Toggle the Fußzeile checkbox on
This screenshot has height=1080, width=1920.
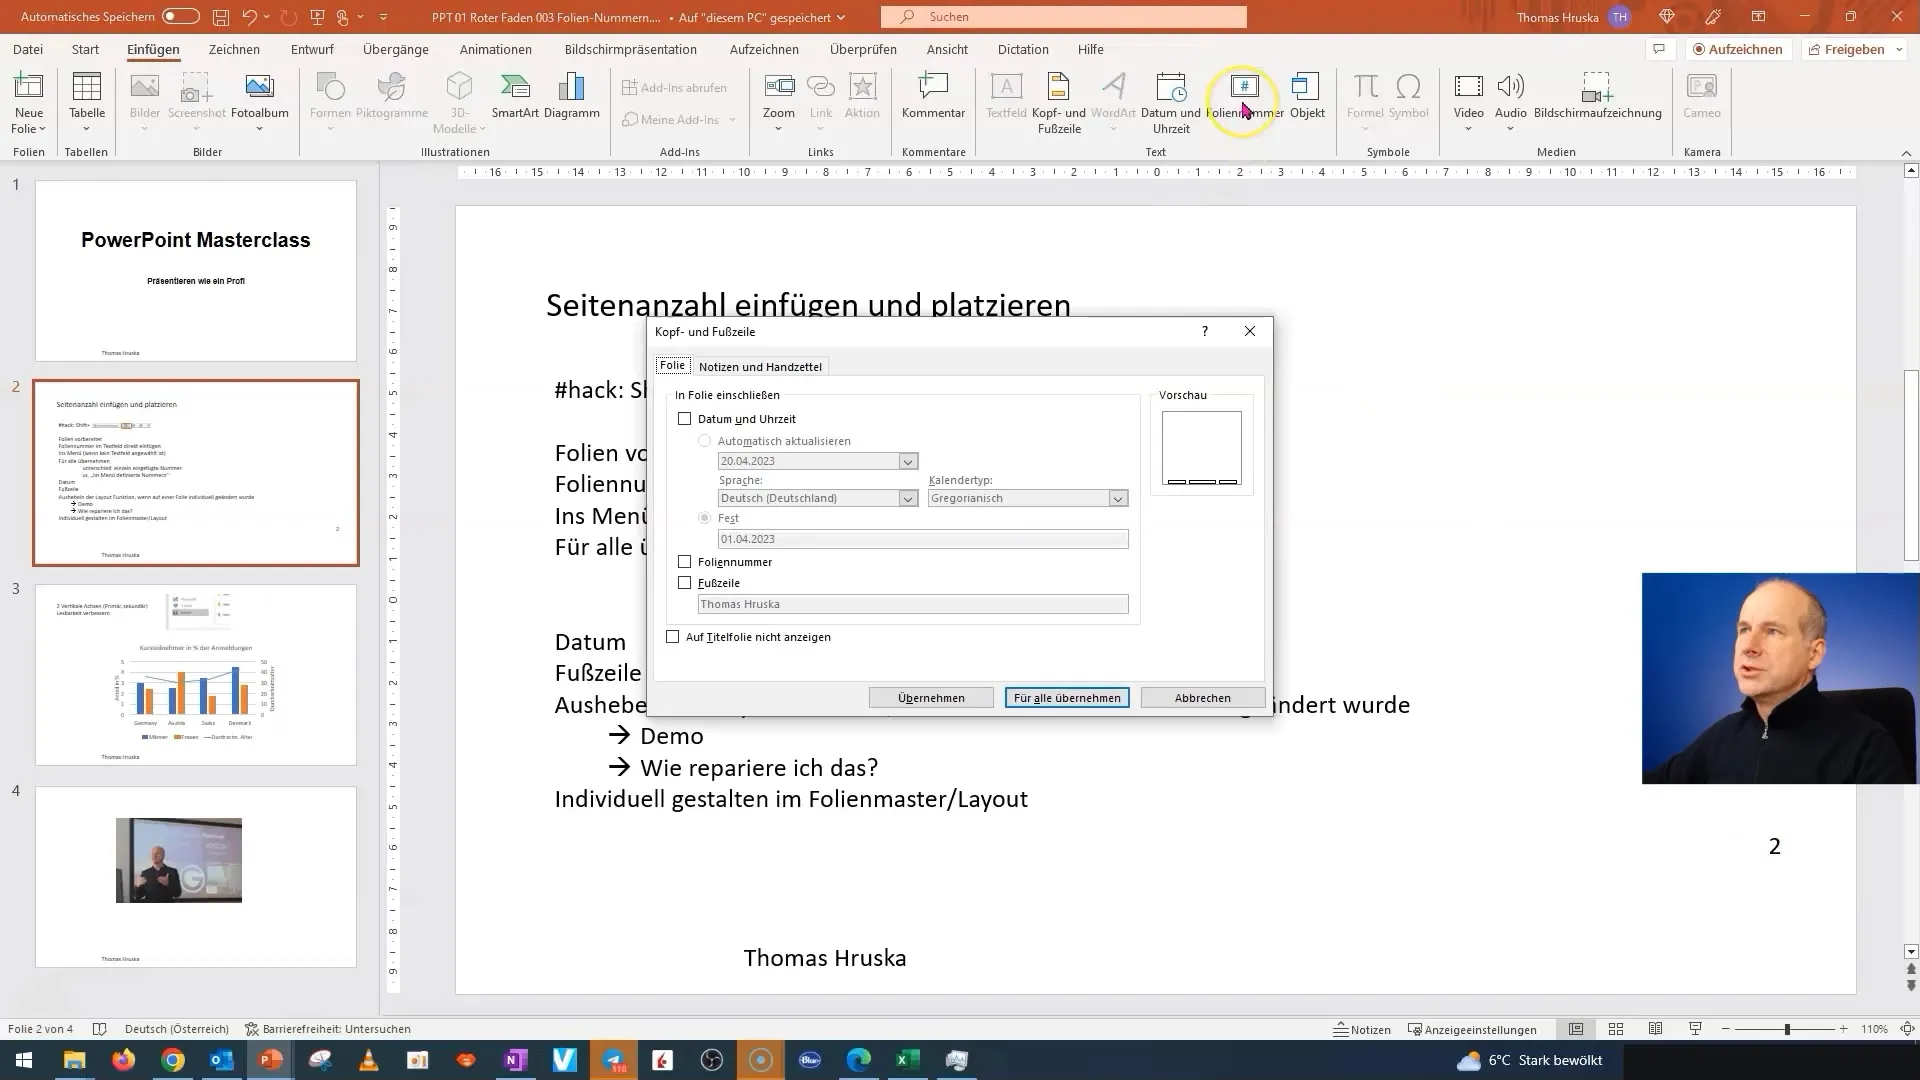(684, 582)
